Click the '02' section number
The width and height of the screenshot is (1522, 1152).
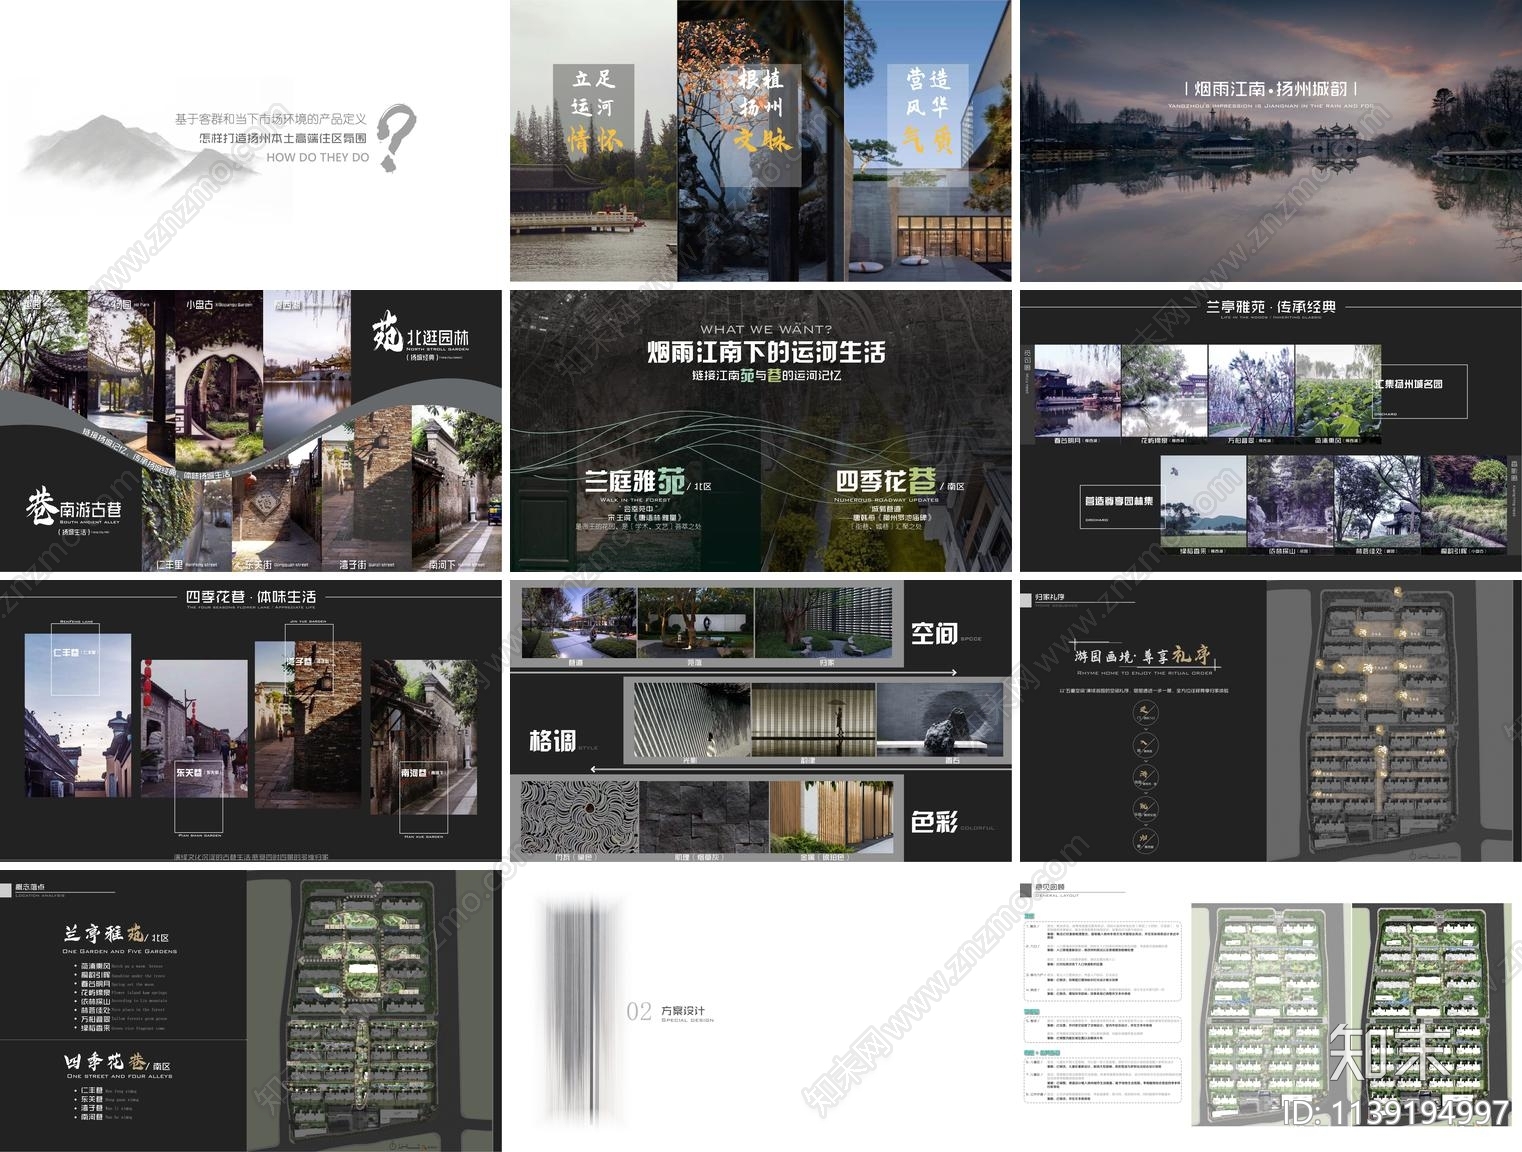coord(639,1011)
